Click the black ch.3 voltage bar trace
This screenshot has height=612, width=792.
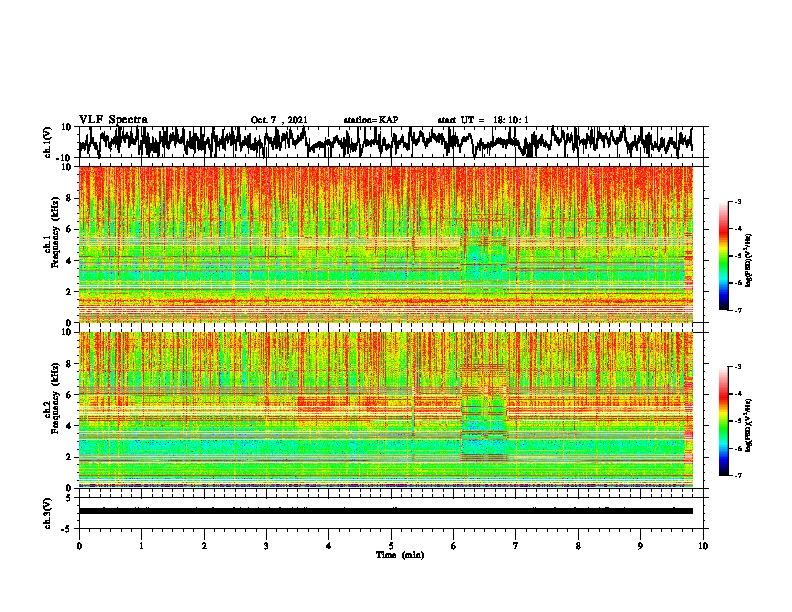(x=386, y=511)
